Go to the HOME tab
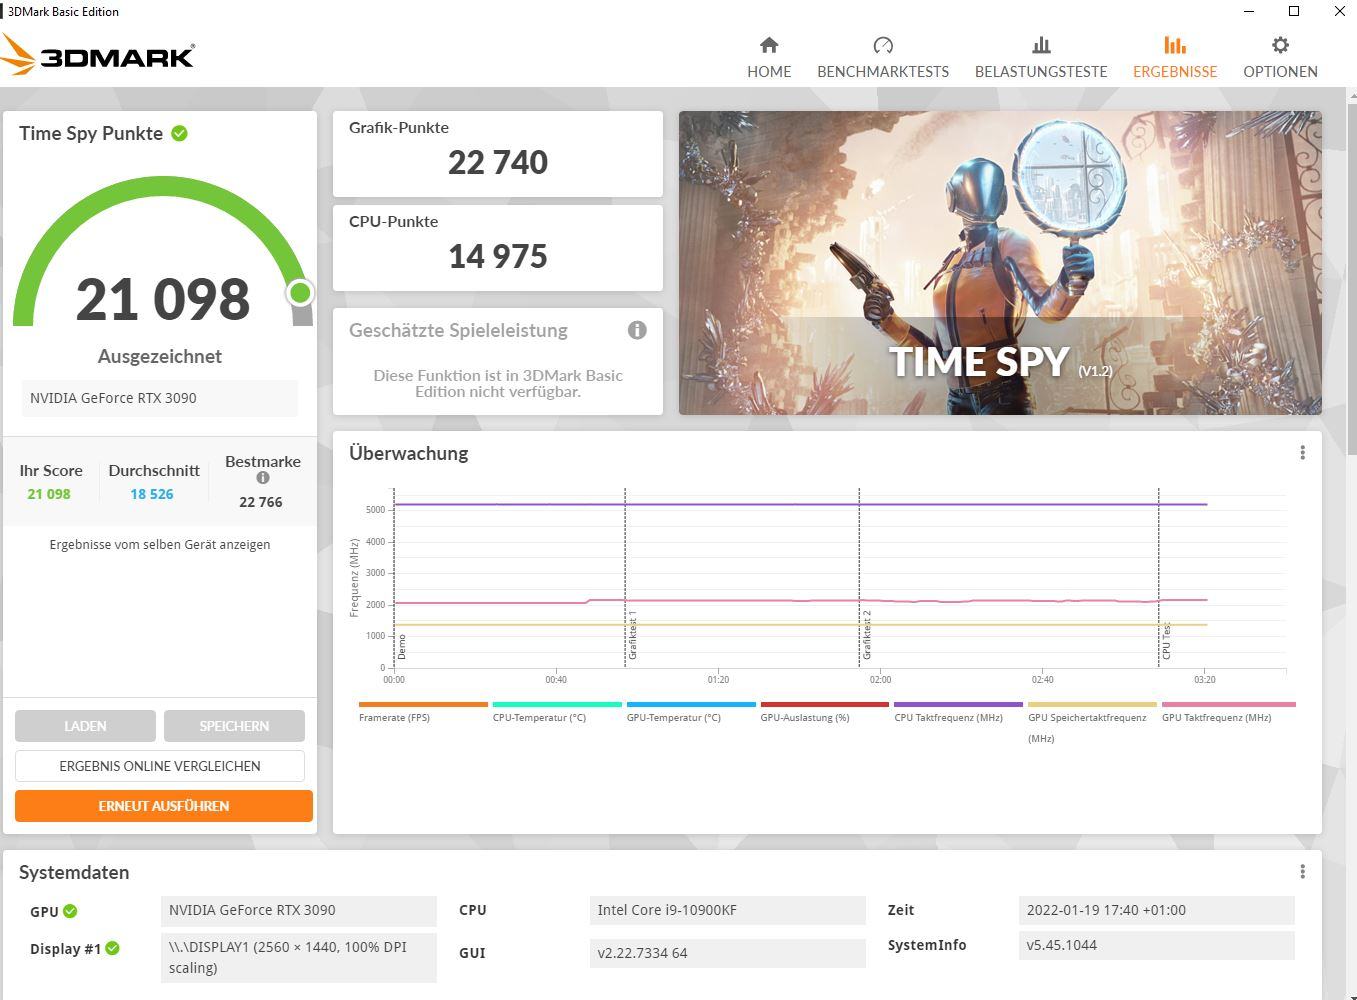This screenshot has width=1357, height=1000. point(769,57)
